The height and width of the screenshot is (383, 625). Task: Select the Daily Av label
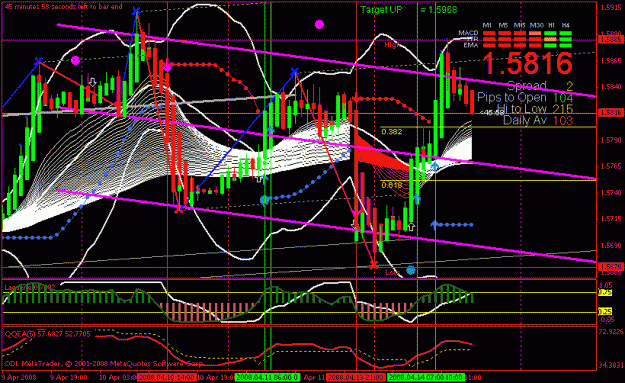[525, 120]
